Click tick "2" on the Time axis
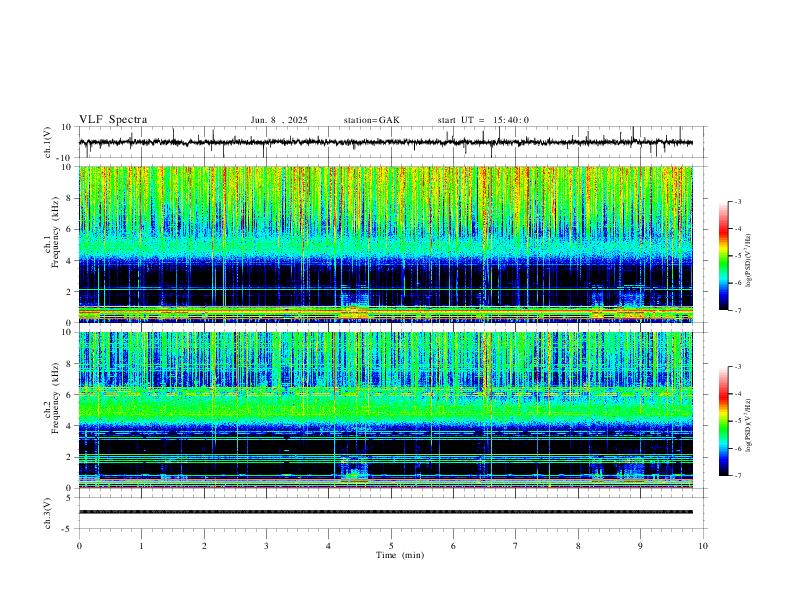 click(x=204, y=546)
